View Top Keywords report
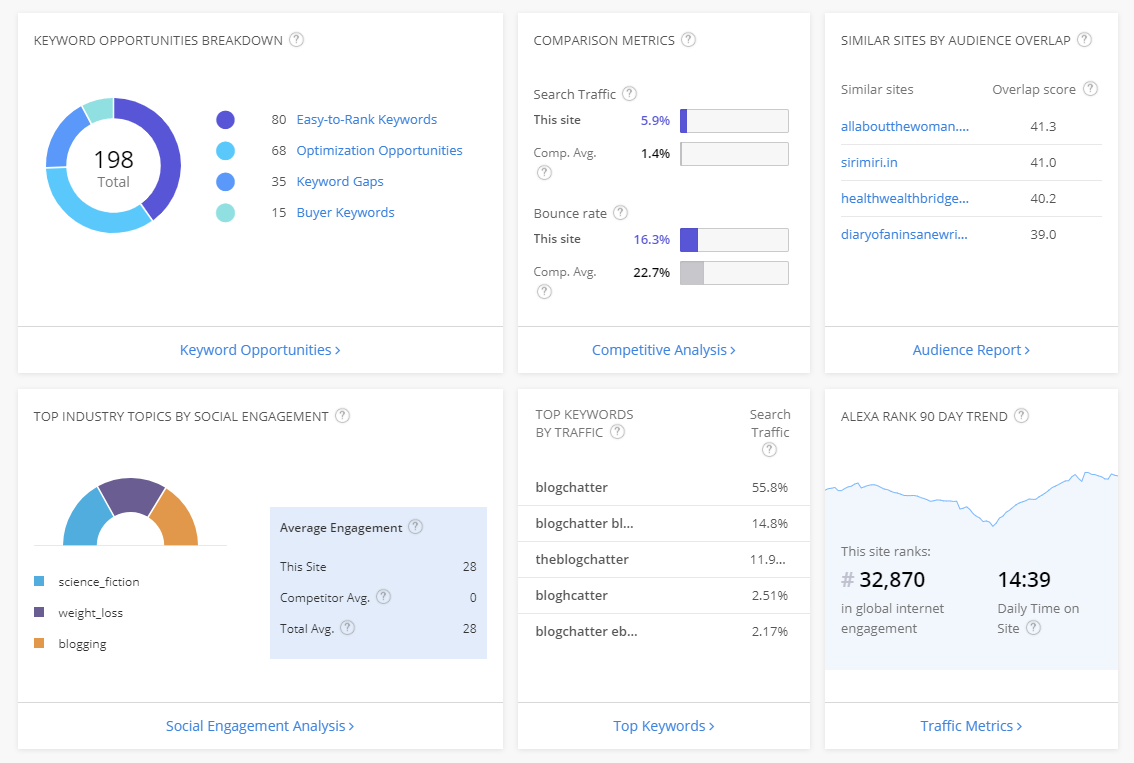The image size is (1134, 763). [663, 726]
